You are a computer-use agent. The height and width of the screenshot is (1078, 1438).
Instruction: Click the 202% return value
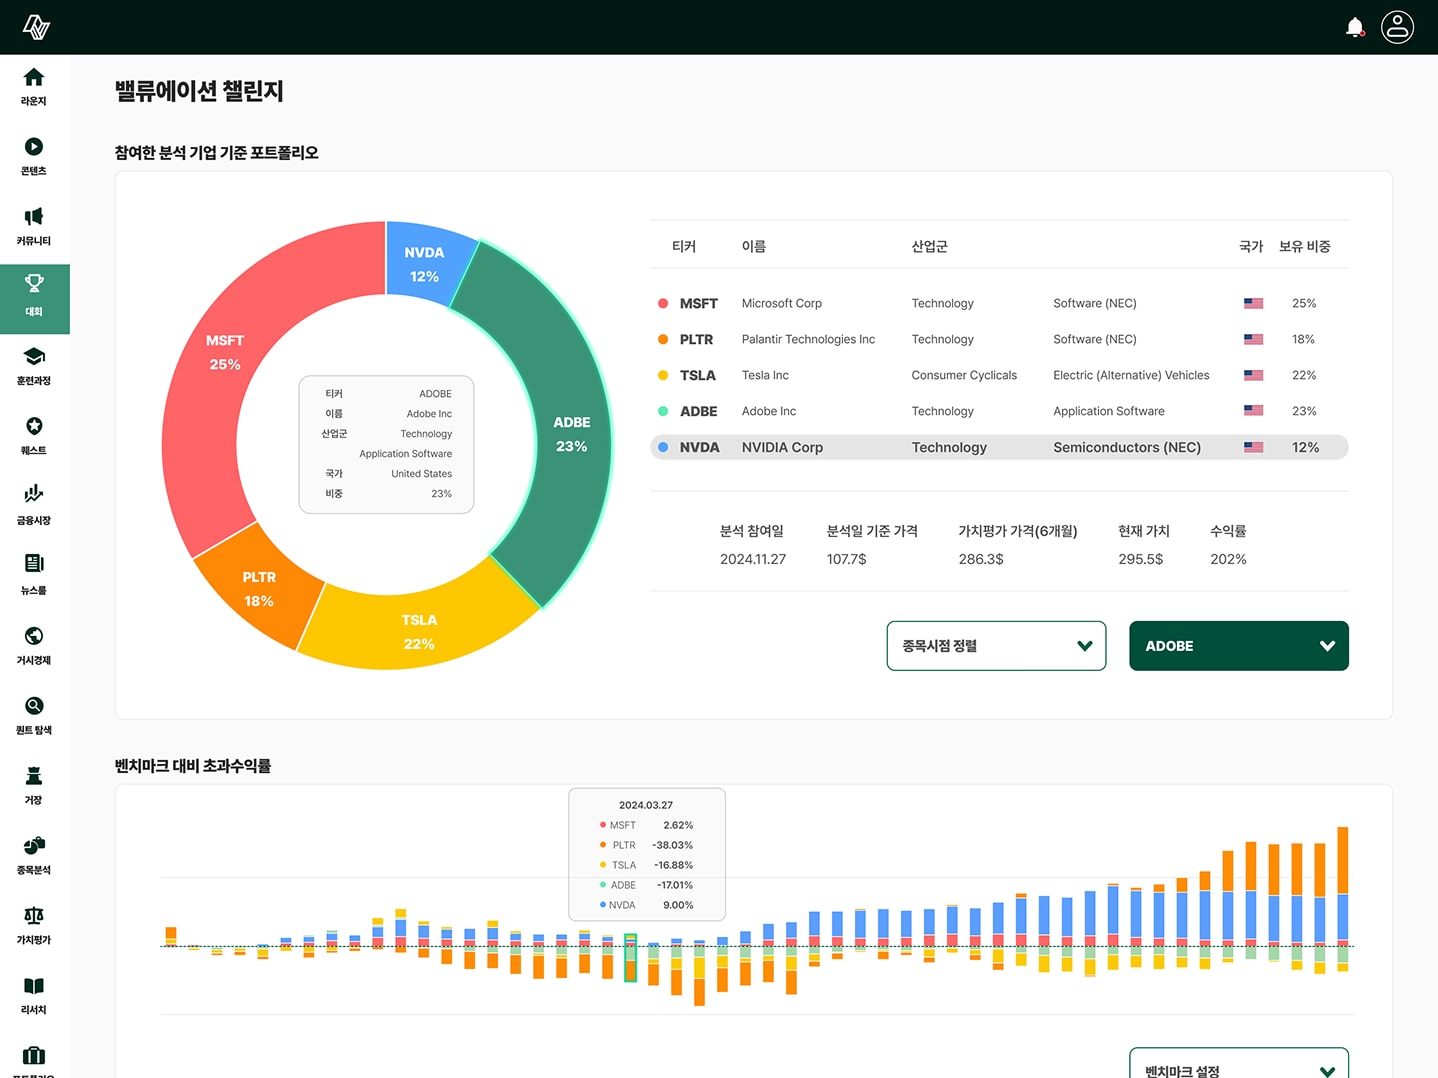(x=1228, y=559)
